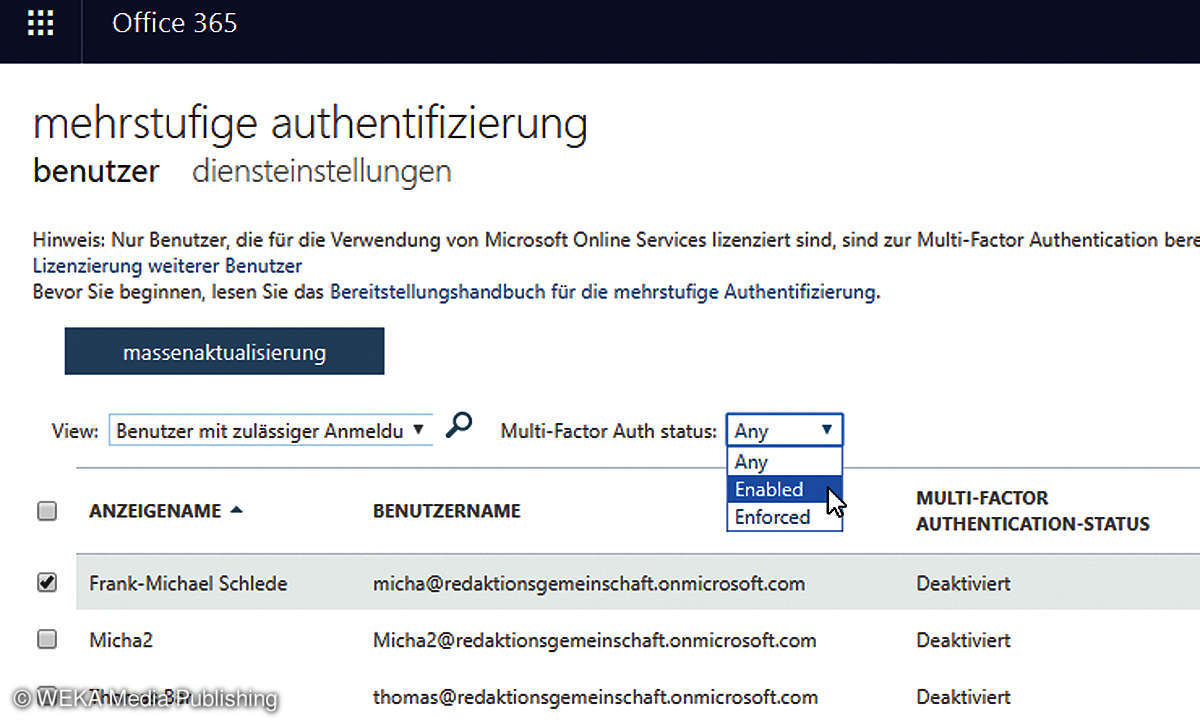1200x720 pixels.
Task: Switch to the benutzer tab
Action: [x=96, y=172]
